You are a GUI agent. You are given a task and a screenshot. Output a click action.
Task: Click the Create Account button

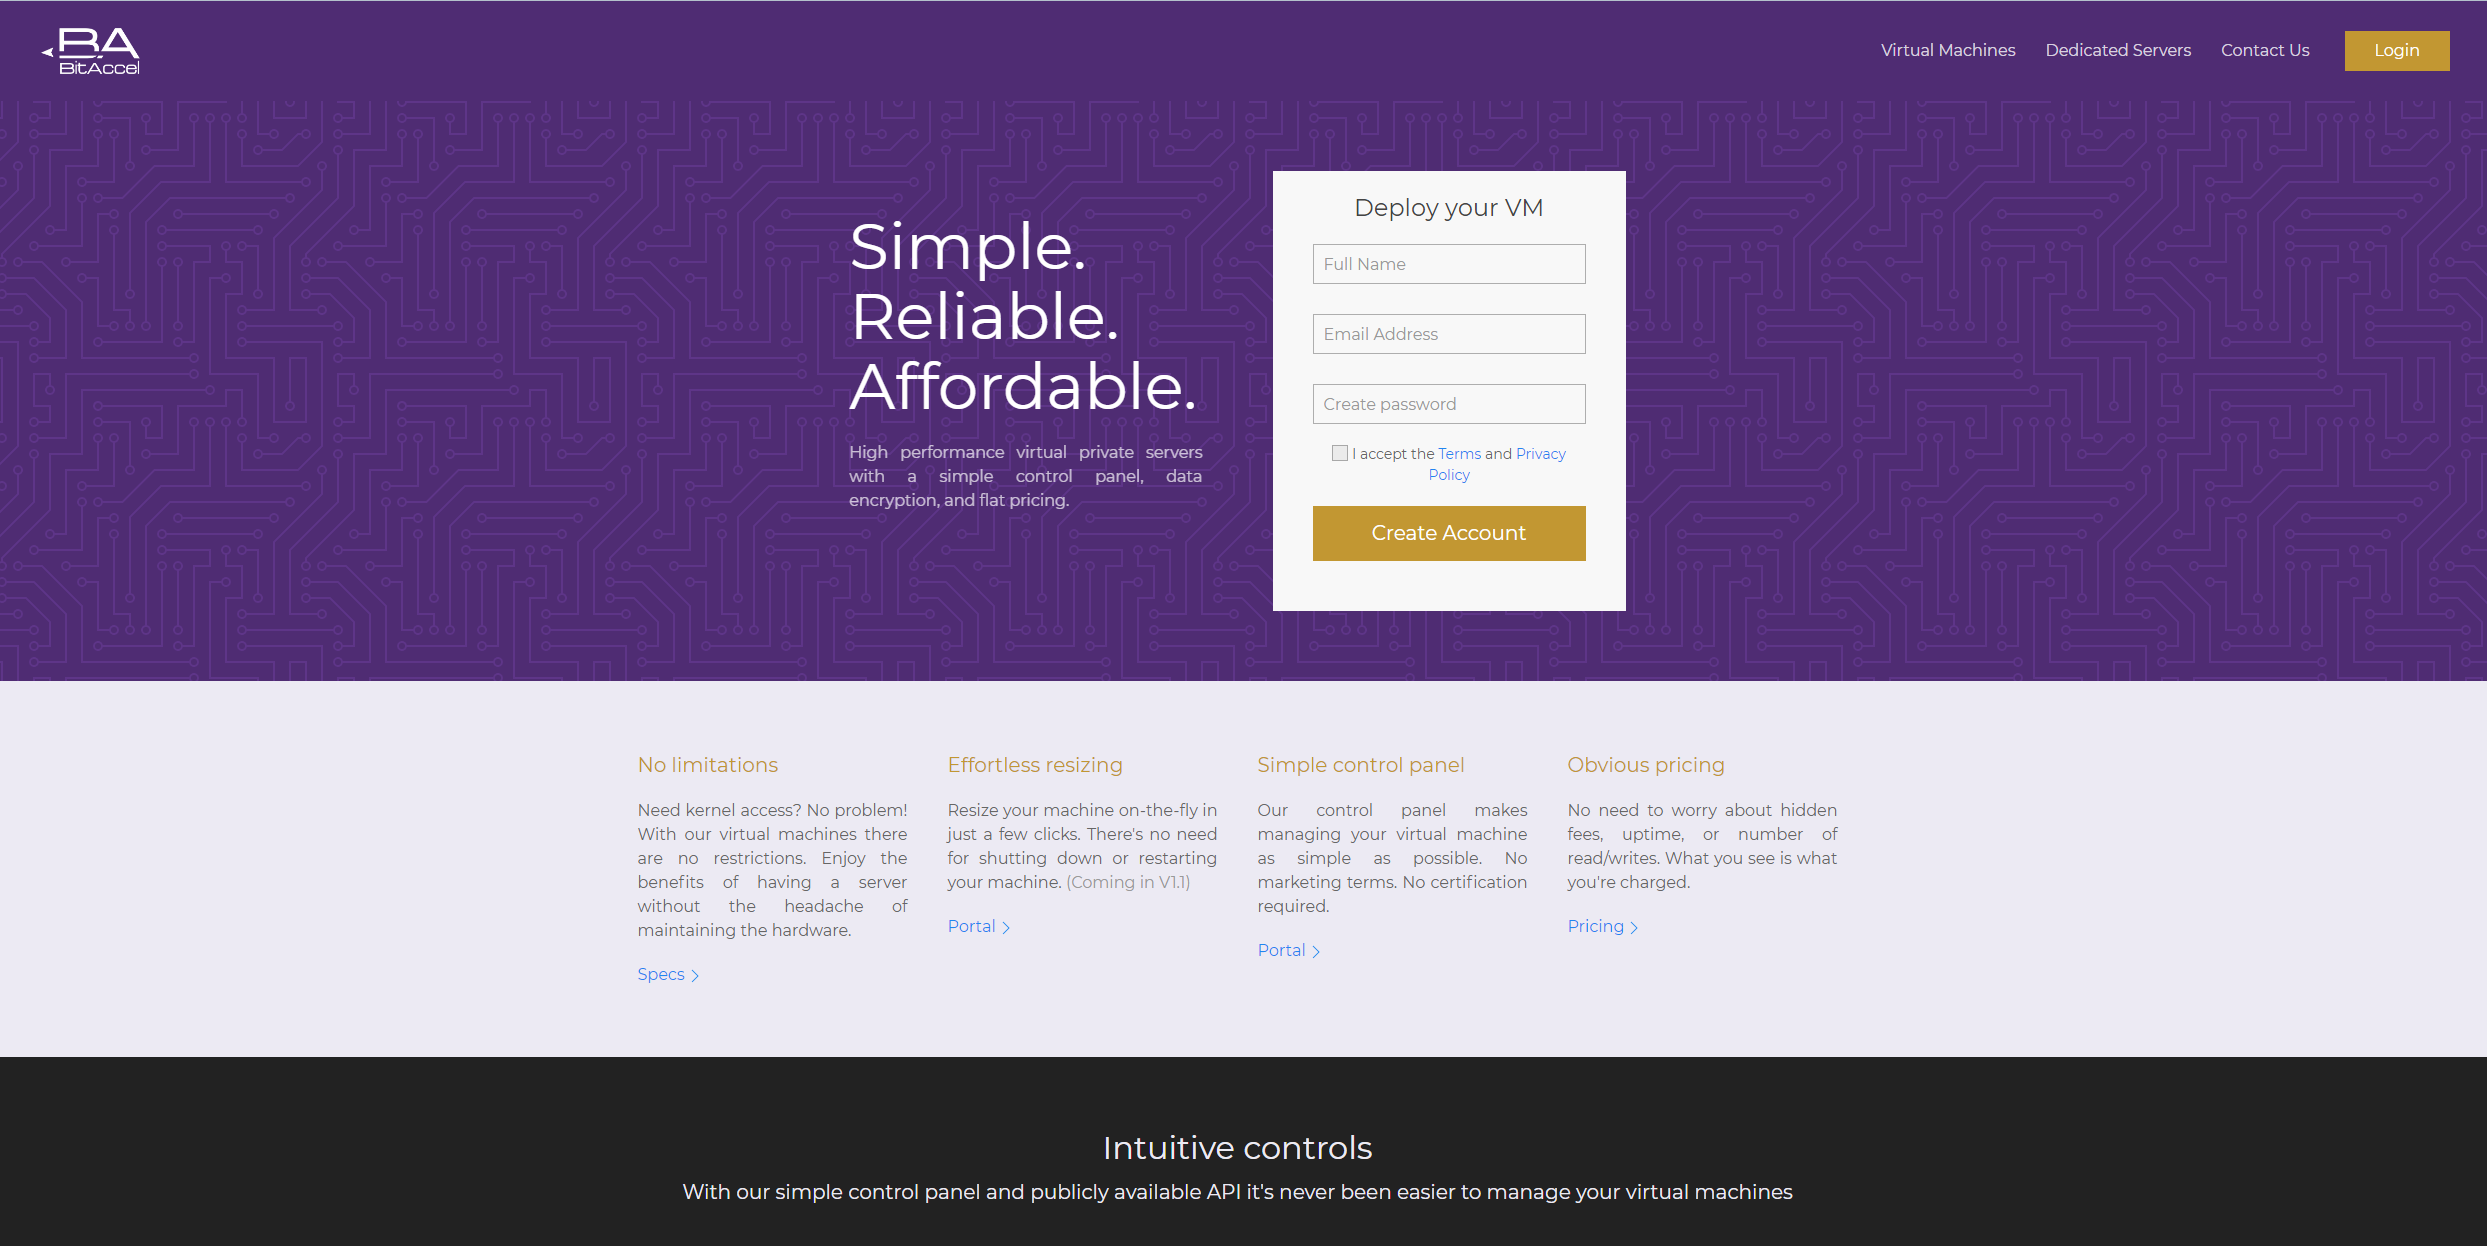pos(1448,532)
